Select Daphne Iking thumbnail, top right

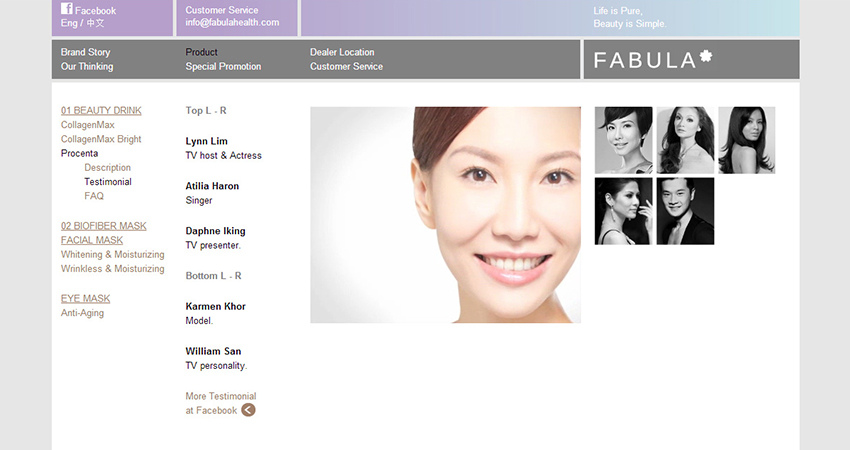pos(746,140)
